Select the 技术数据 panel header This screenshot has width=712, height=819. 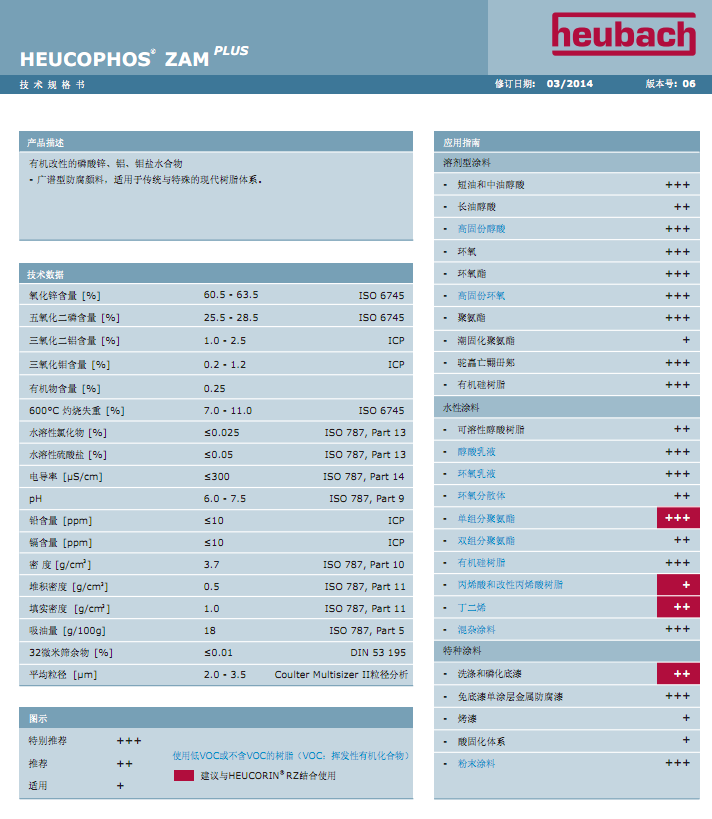click(215, 274)
